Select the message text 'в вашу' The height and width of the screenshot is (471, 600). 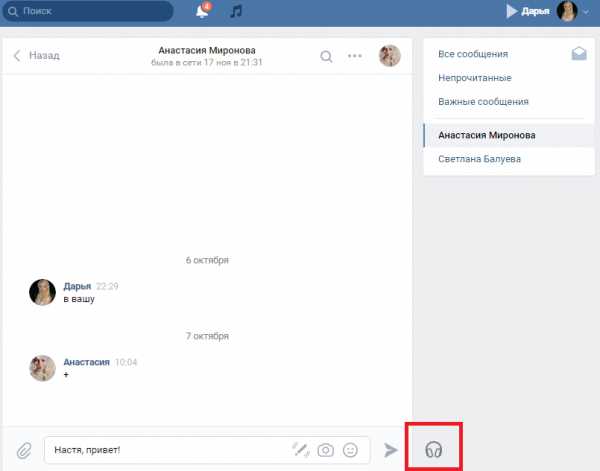pos(79,299)
